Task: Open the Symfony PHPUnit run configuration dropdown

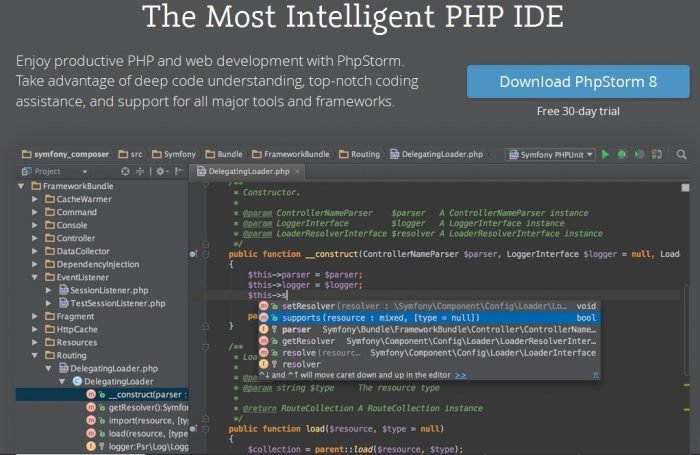Action: point(551,154)
